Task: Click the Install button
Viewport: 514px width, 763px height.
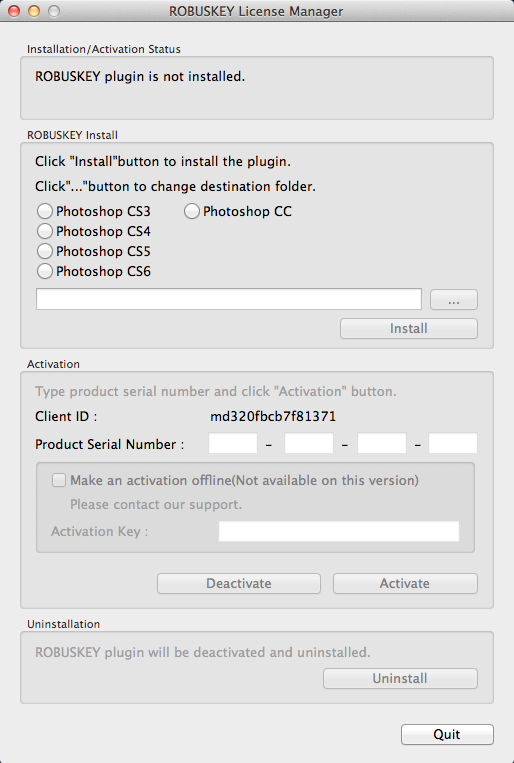Action: (409, 328)
